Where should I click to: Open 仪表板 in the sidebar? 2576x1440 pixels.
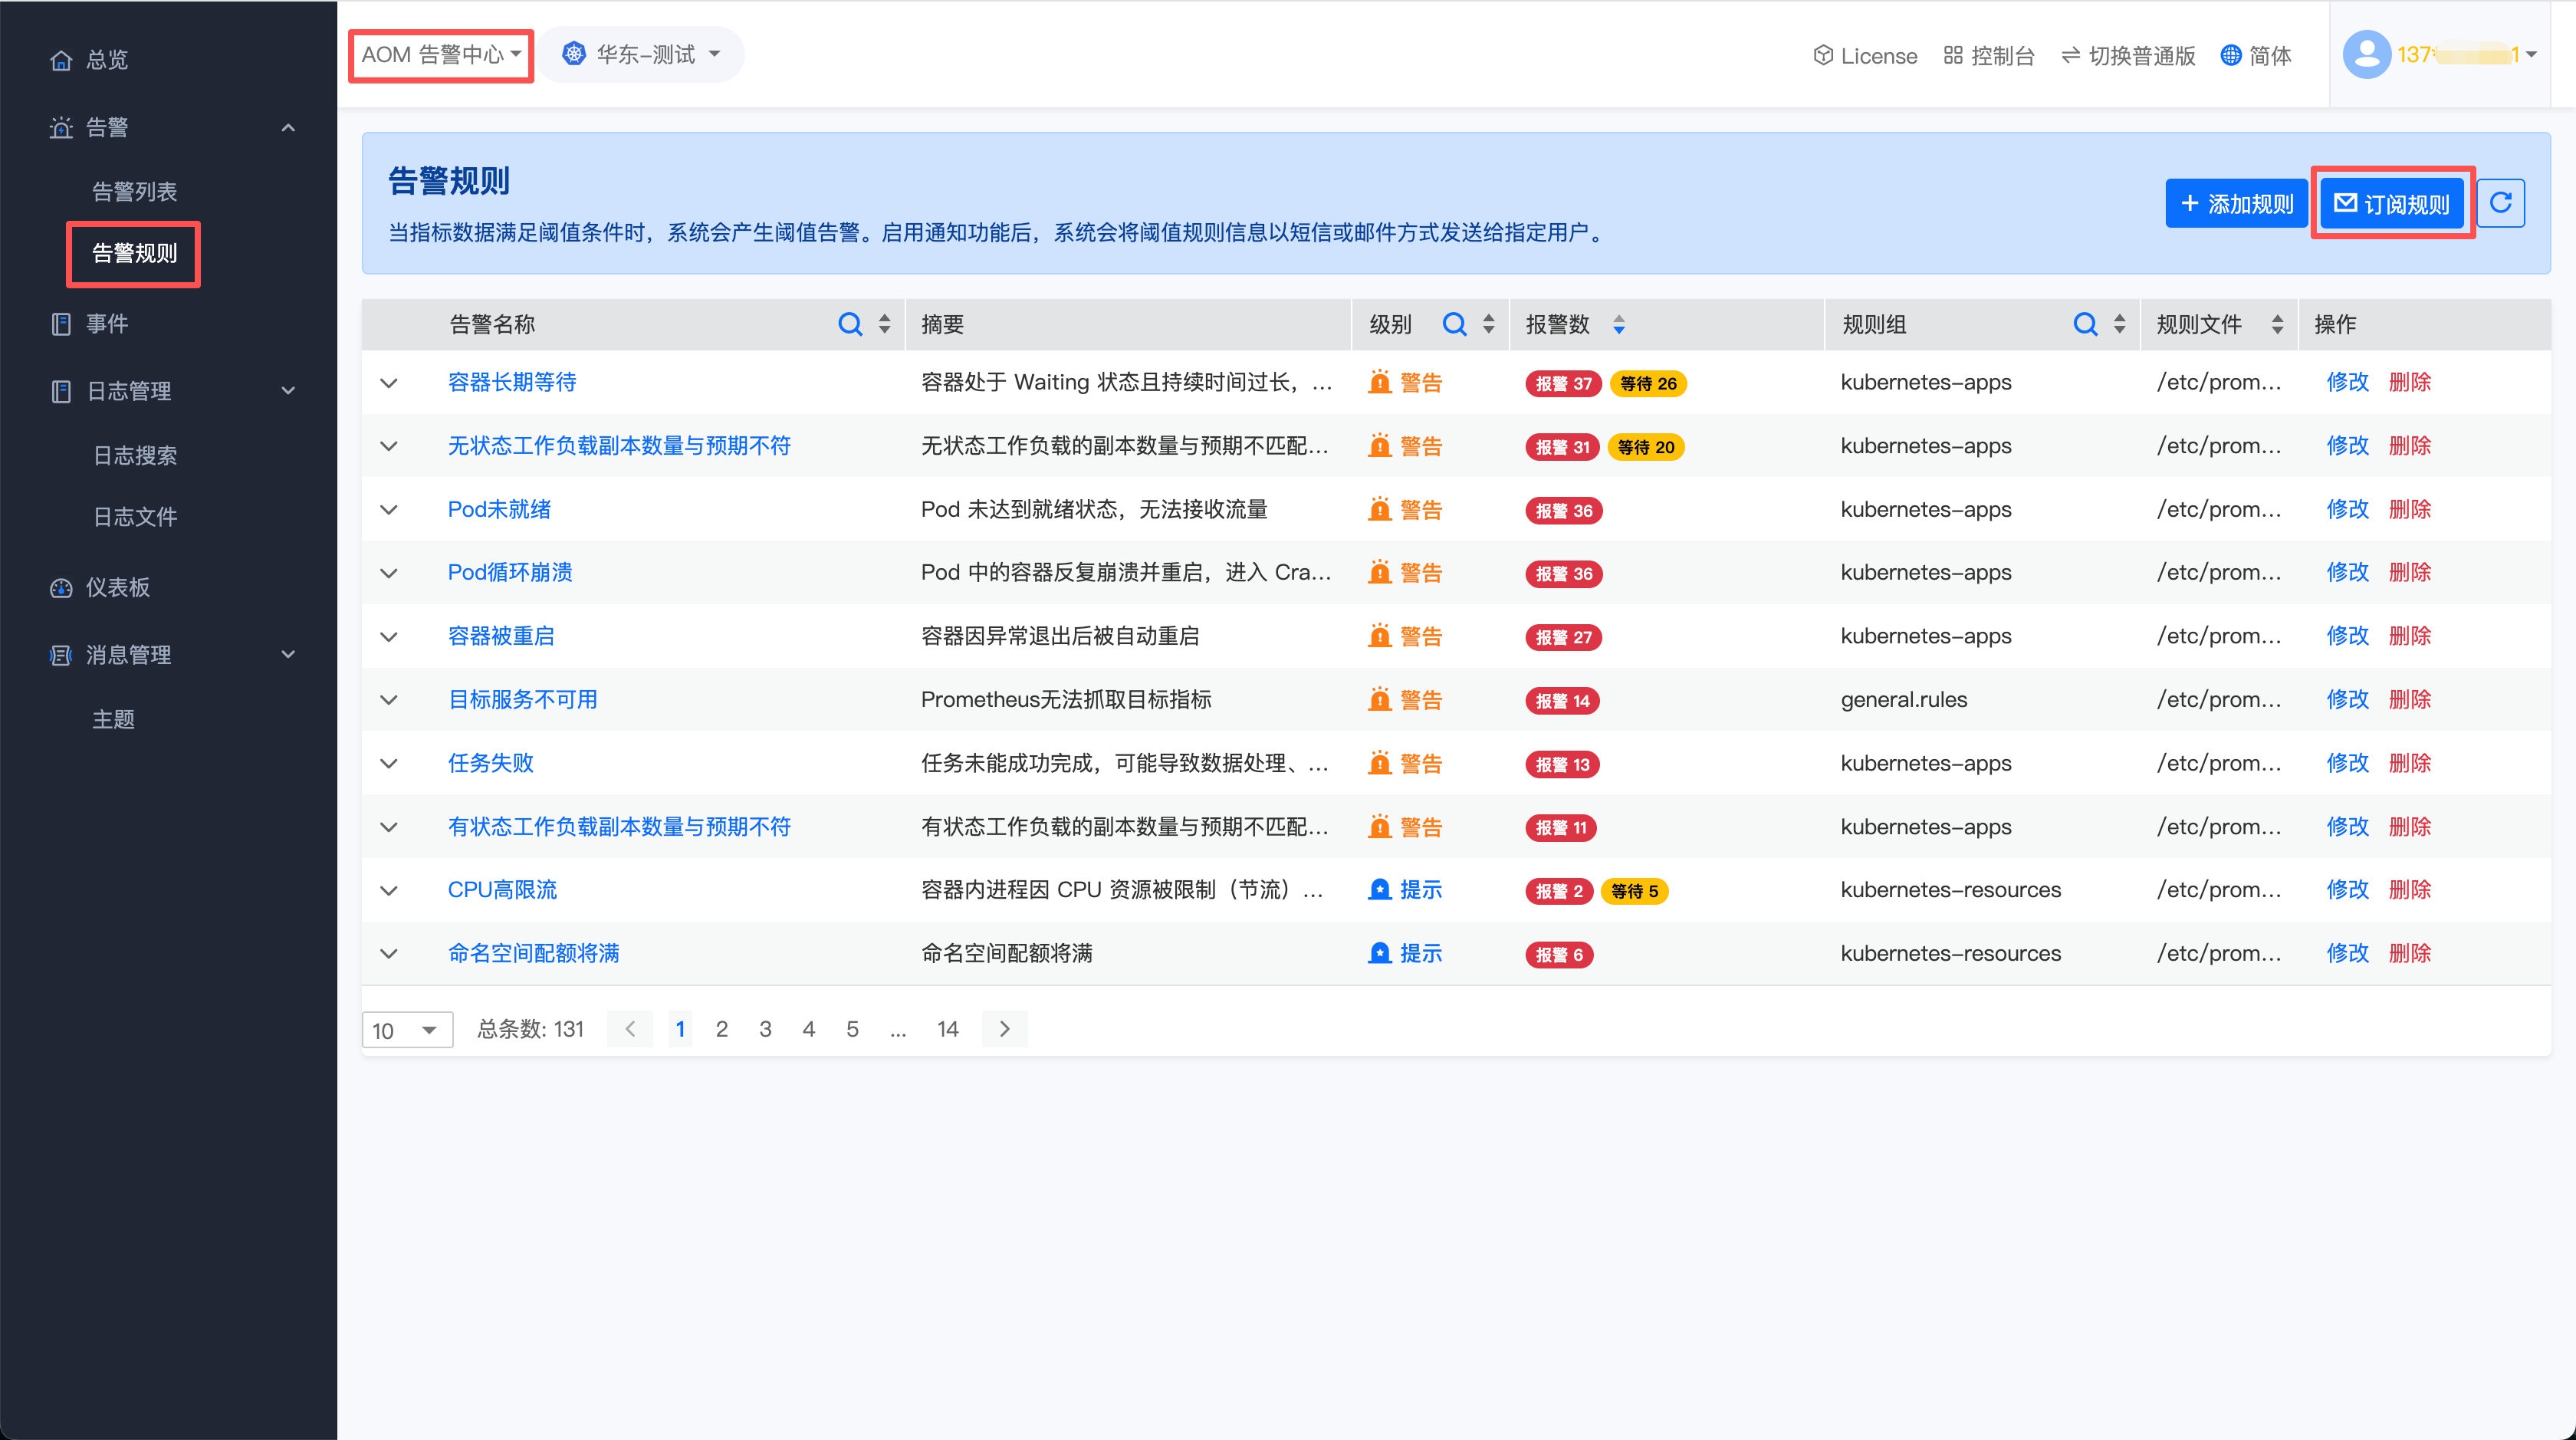point(117,587)
